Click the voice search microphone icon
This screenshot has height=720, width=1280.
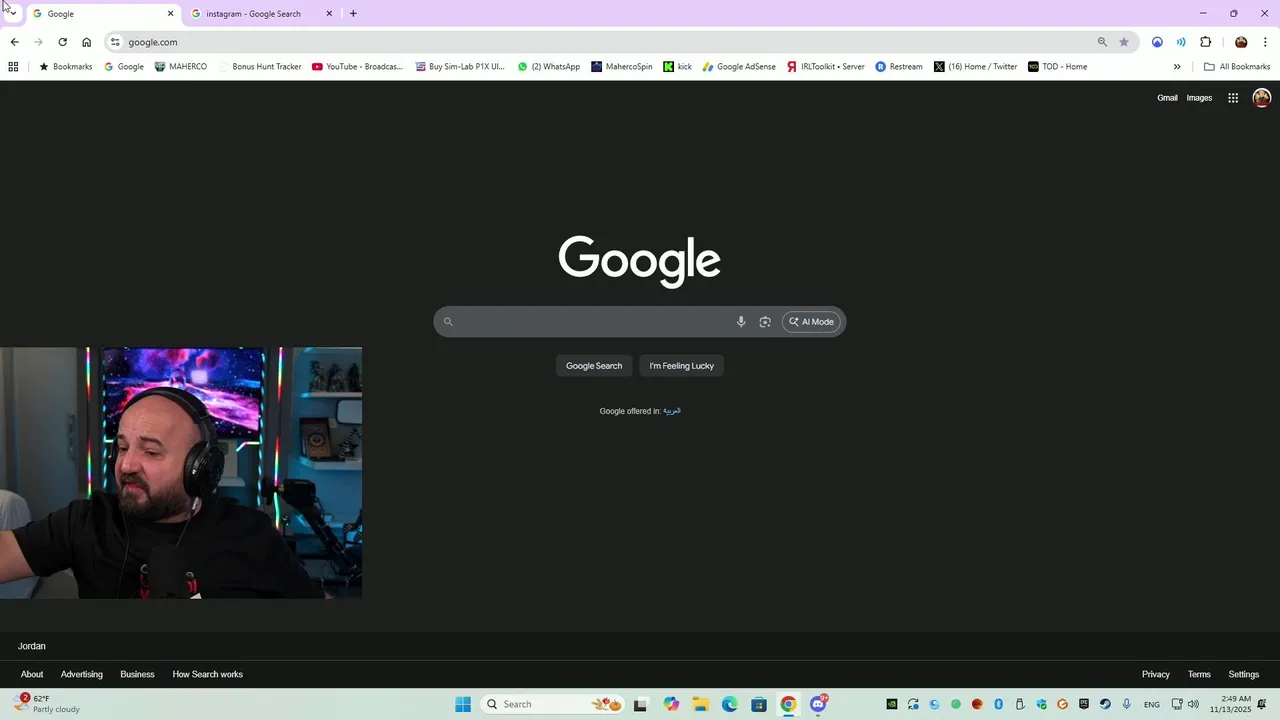click(741, 322)
